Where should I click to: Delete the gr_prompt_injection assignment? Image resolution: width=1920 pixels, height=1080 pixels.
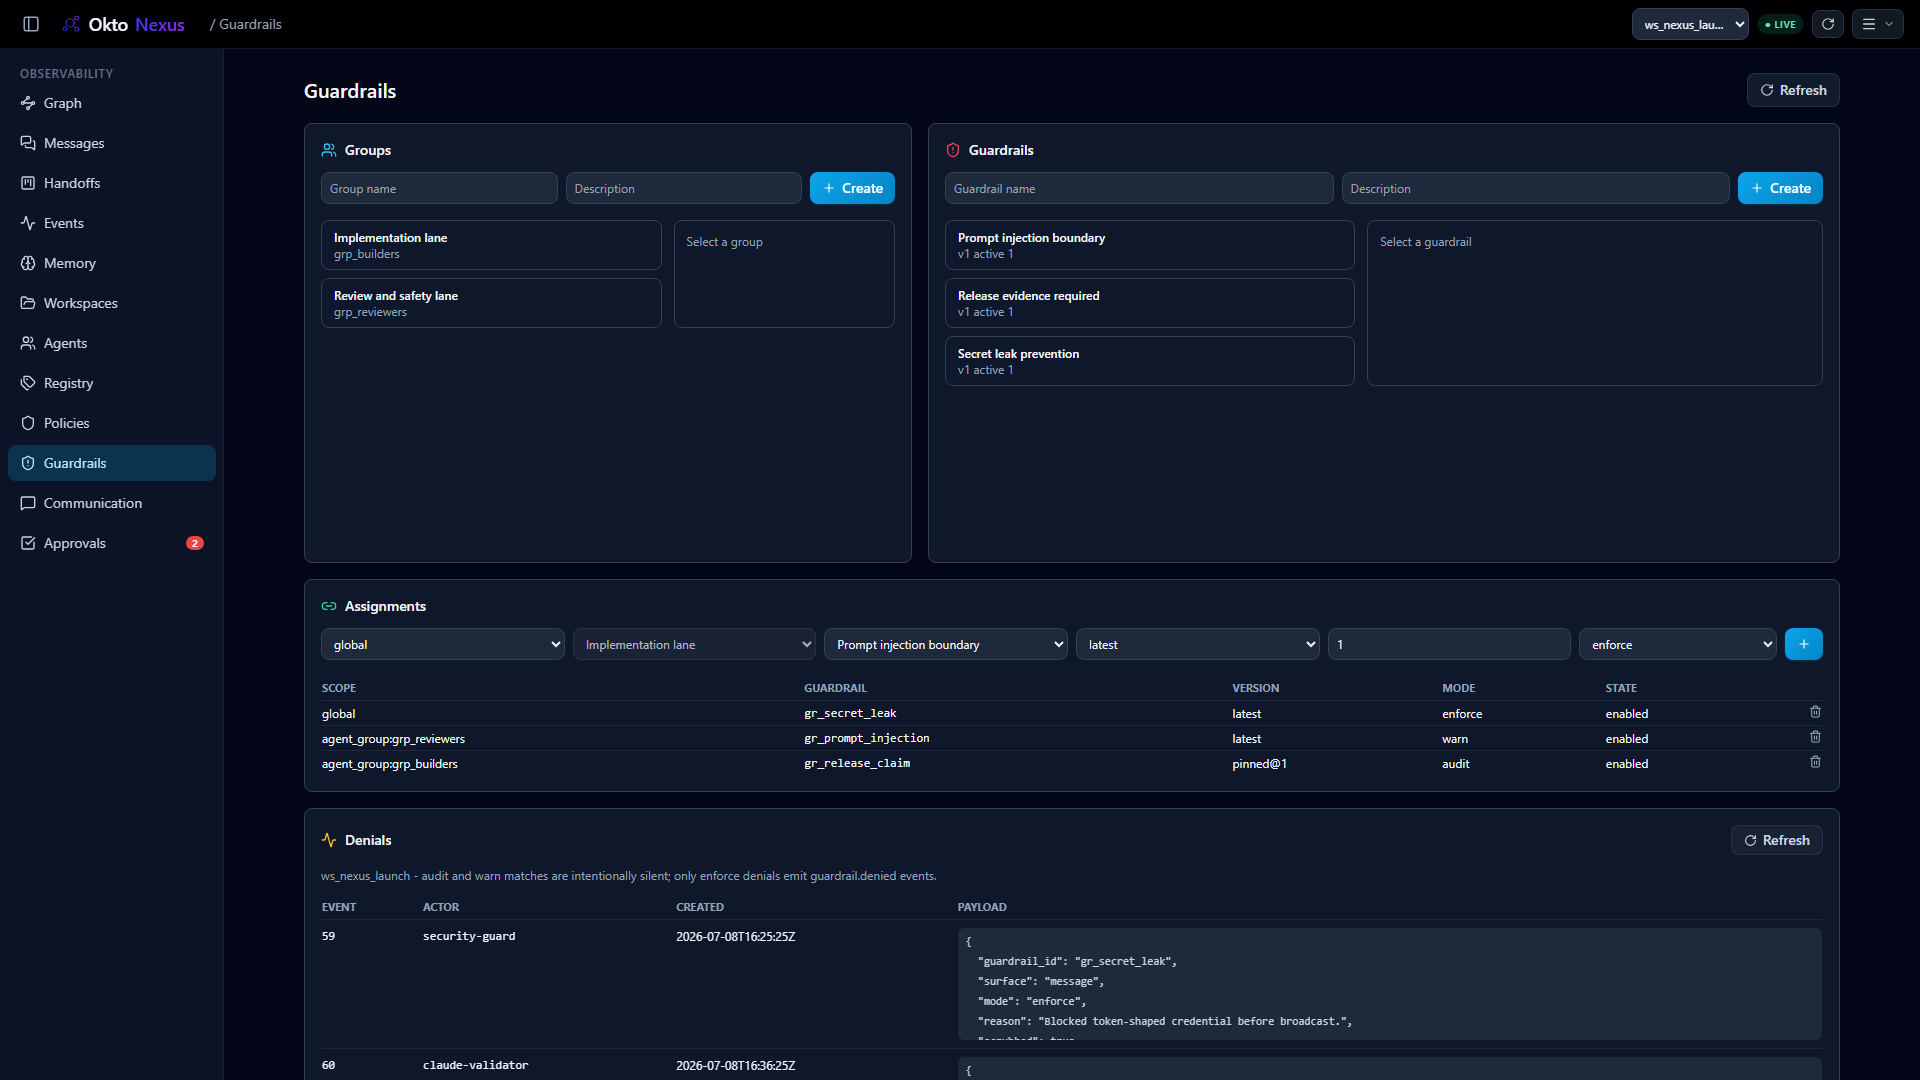coord(1815,737)
